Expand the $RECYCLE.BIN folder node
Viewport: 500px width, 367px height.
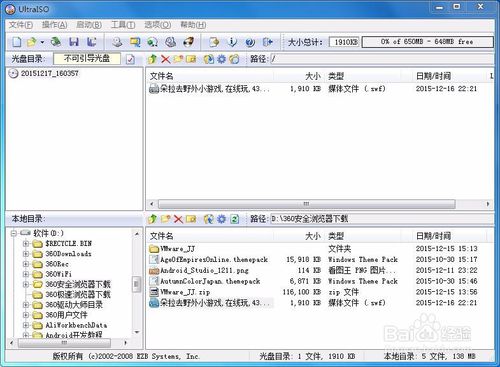pos(26,244)
